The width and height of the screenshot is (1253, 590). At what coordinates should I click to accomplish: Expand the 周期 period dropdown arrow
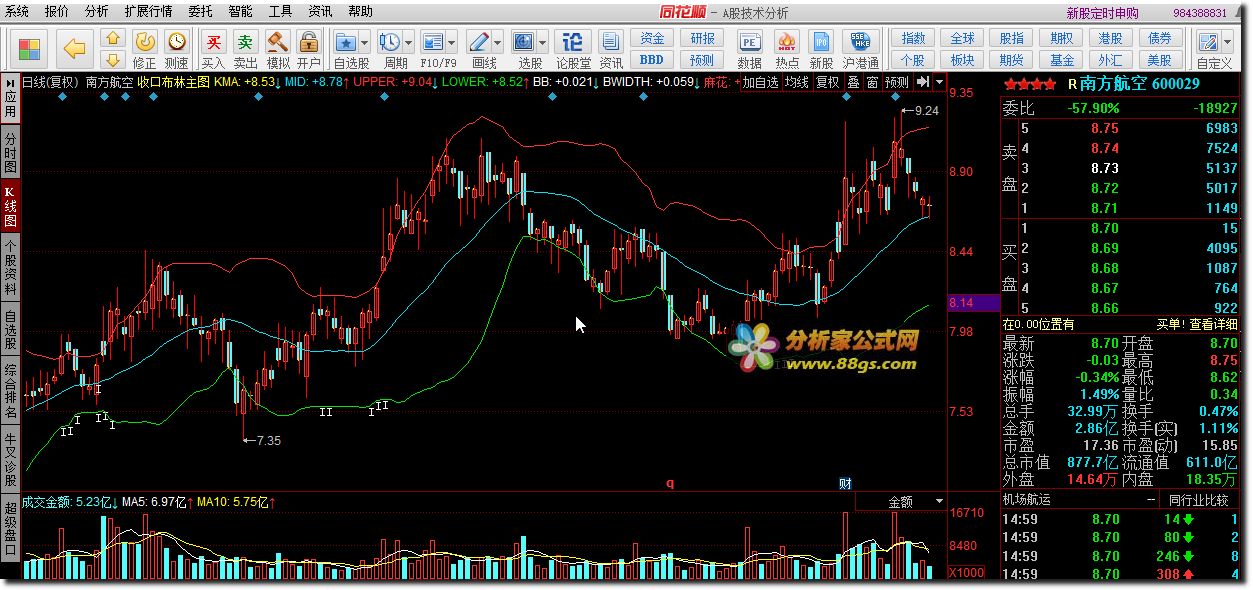click(x=407, y=43)
